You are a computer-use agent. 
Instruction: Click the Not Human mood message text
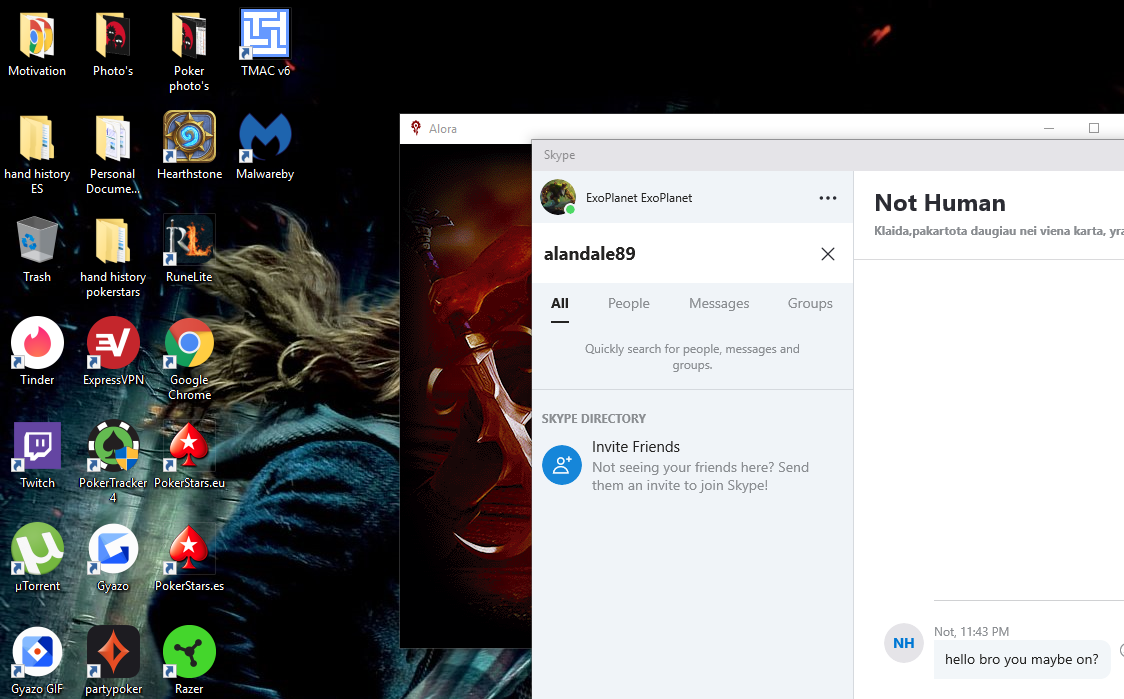tap(999, 231)
